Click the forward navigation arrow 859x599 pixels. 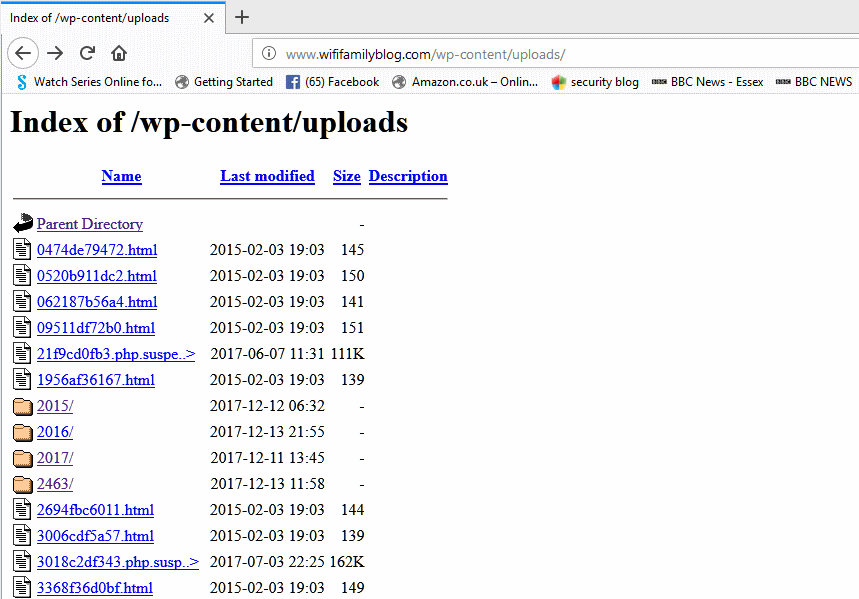pos(55,53)
